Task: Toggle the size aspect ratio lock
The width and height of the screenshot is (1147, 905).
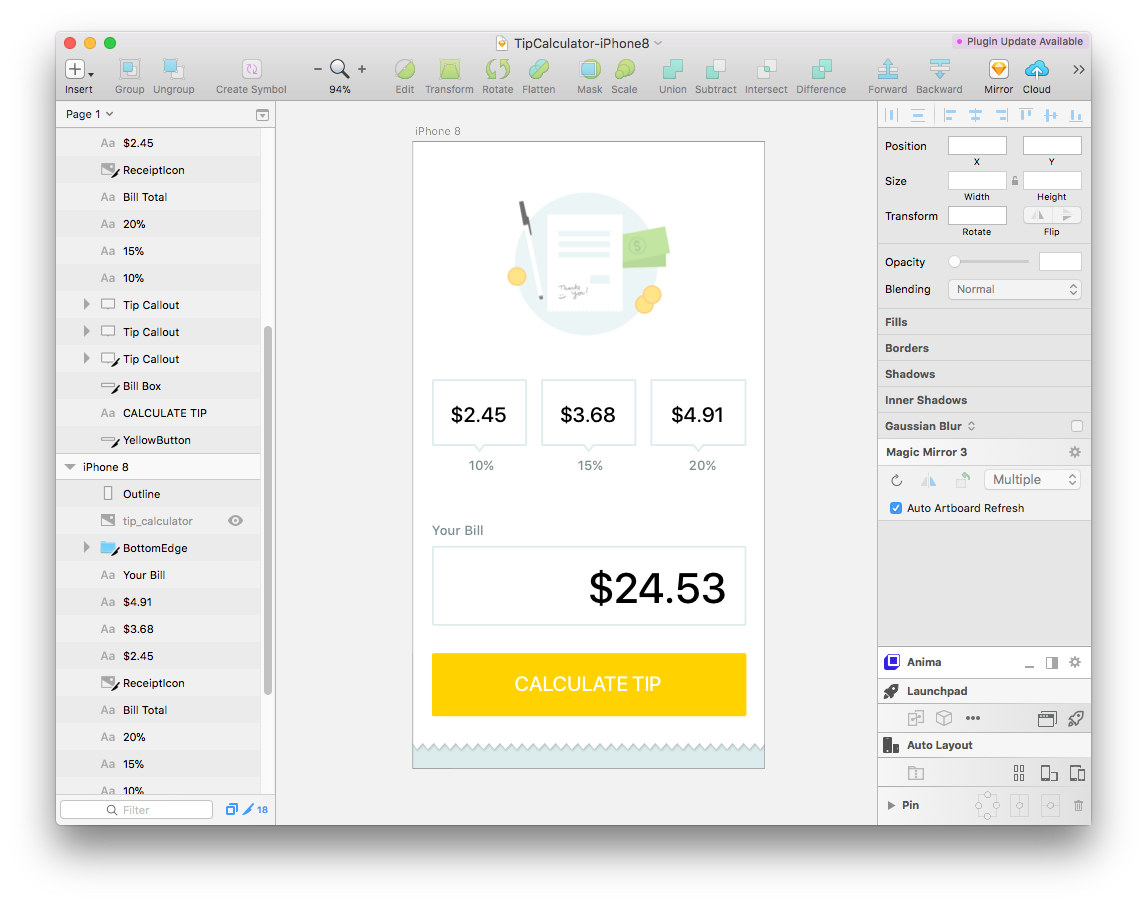Action: 1015,181
